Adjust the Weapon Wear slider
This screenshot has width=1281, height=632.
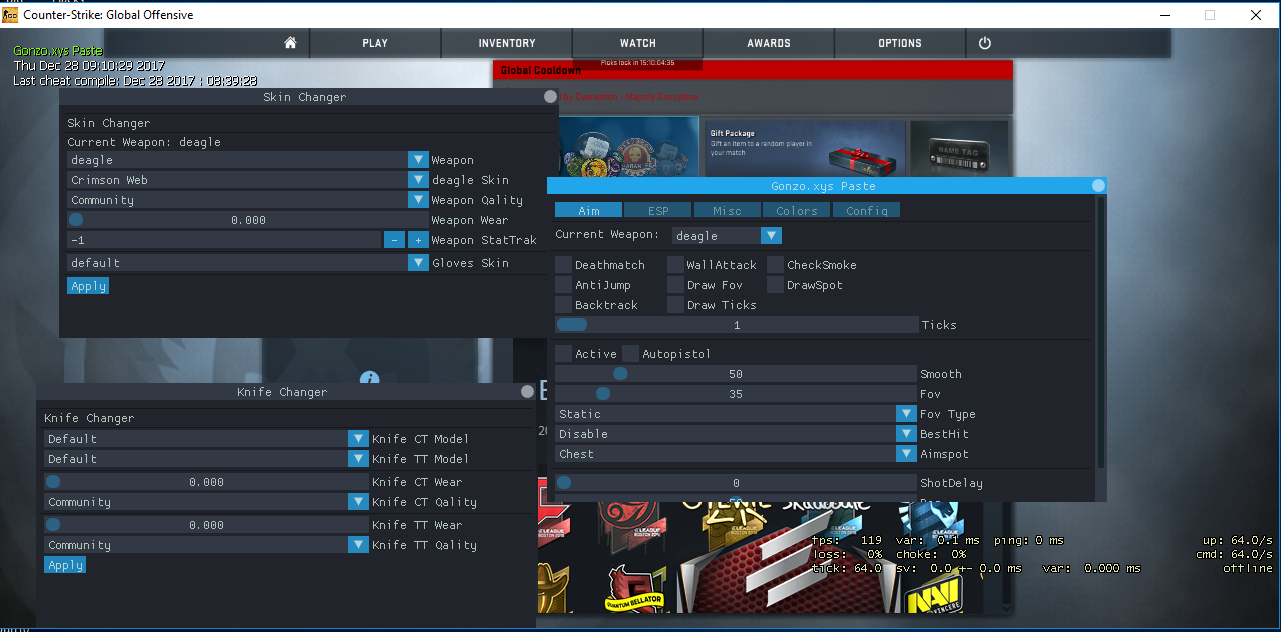[247, 220]
